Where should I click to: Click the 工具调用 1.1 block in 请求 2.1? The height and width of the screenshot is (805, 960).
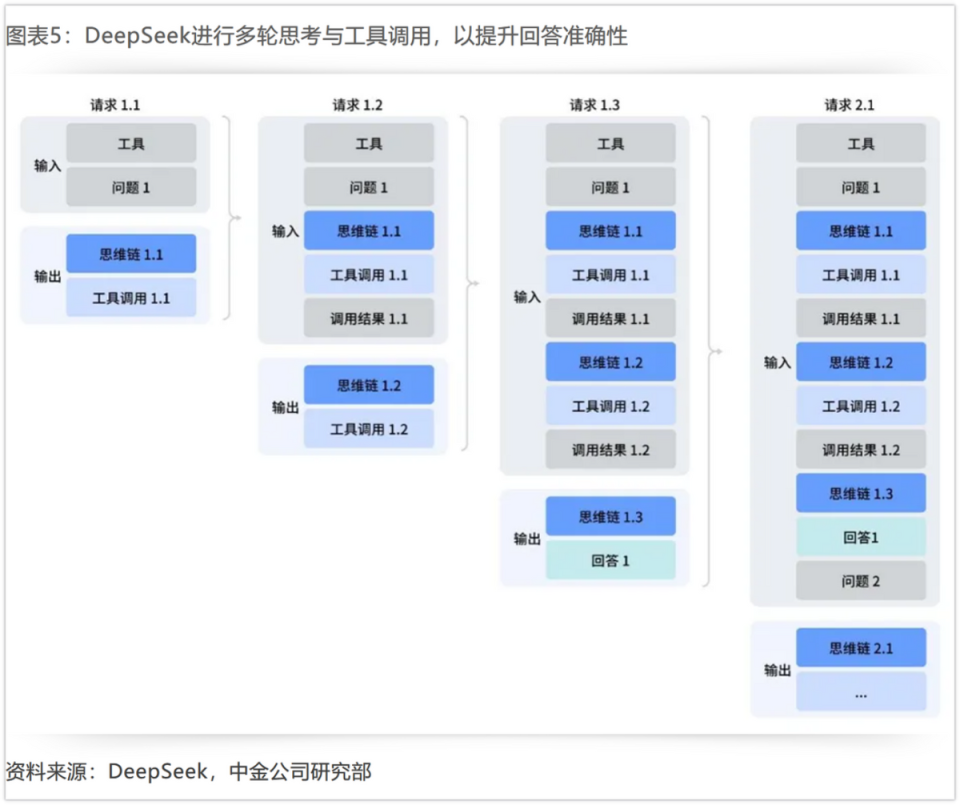point(861,275)
